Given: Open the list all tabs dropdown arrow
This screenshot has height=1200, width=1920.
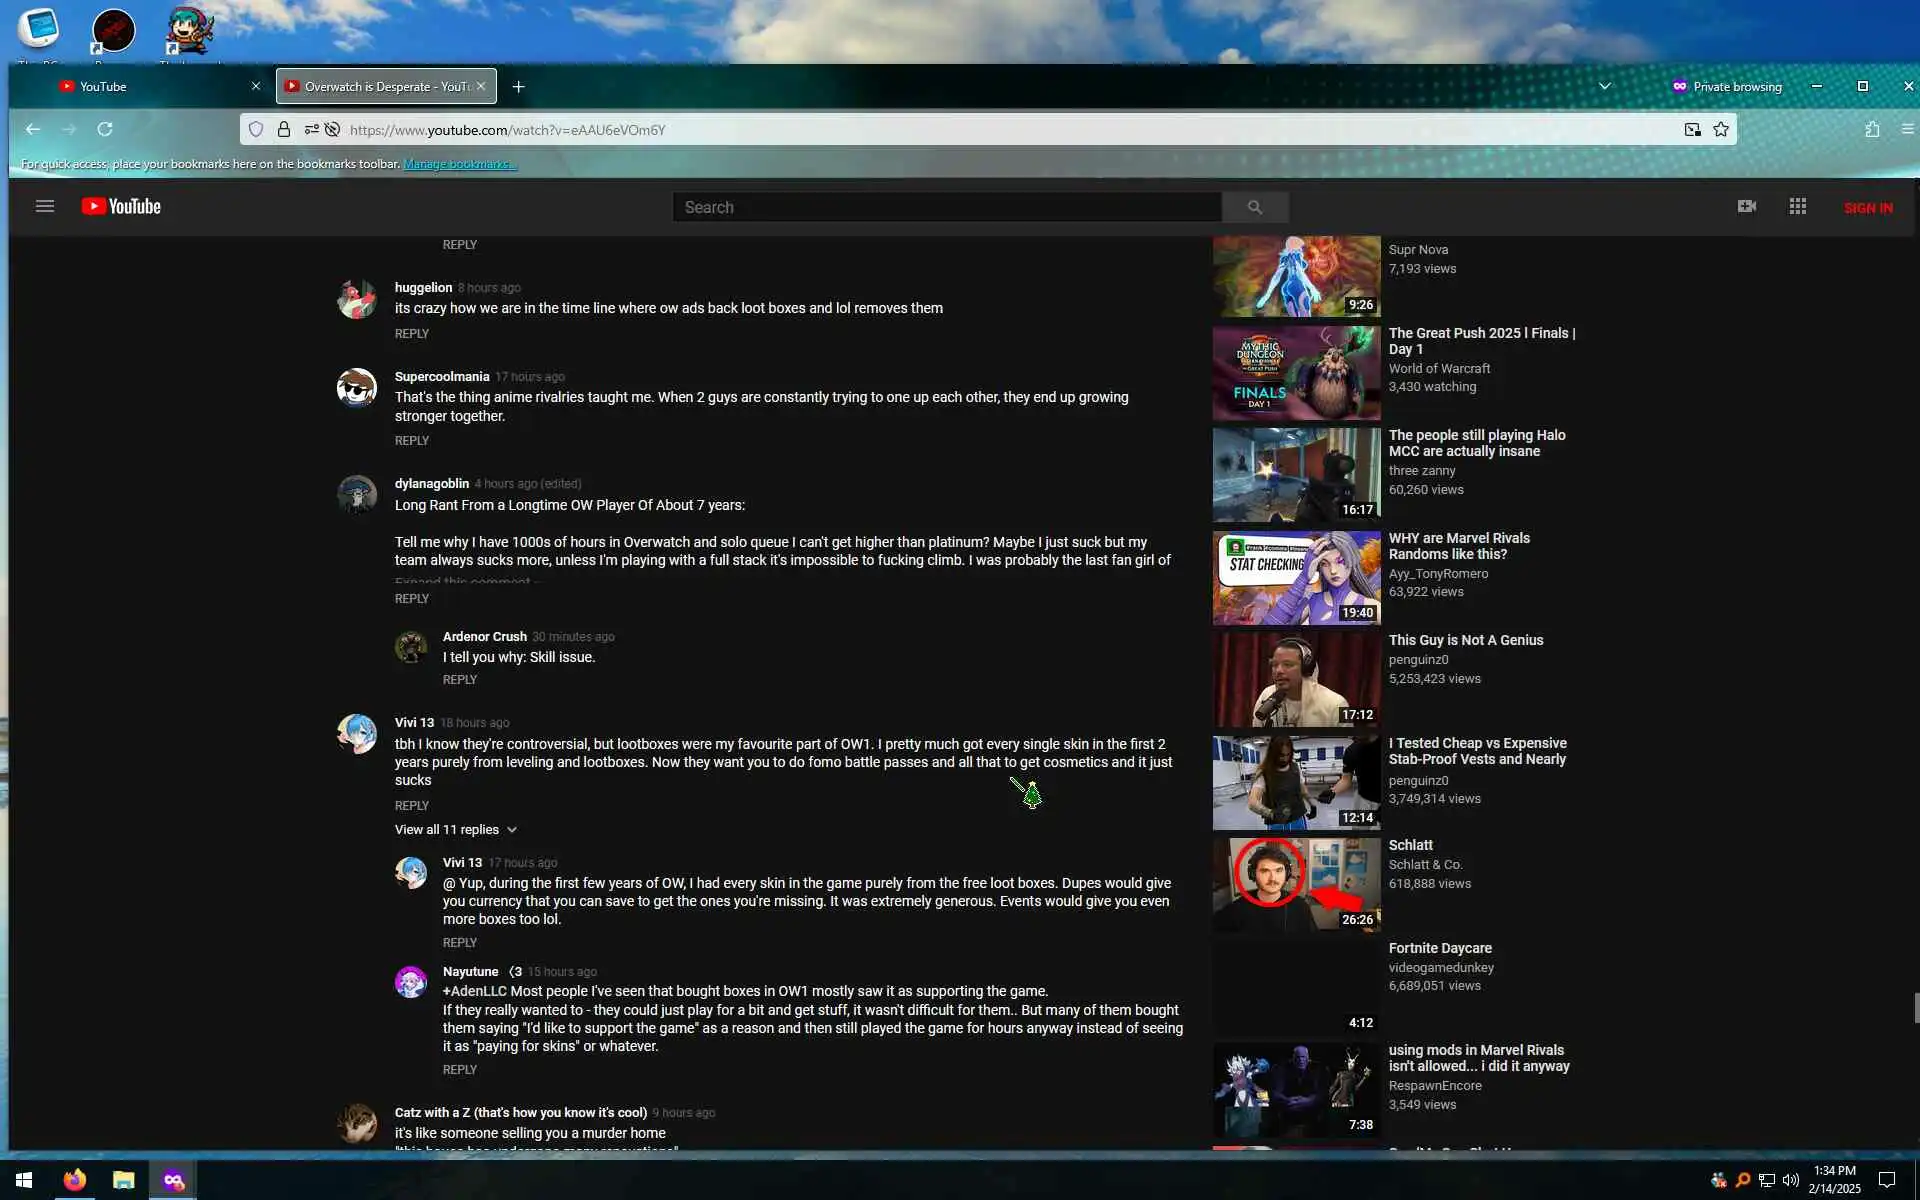Looking at the screenshot, I should pyautogui.click(x=1604, y=87).
